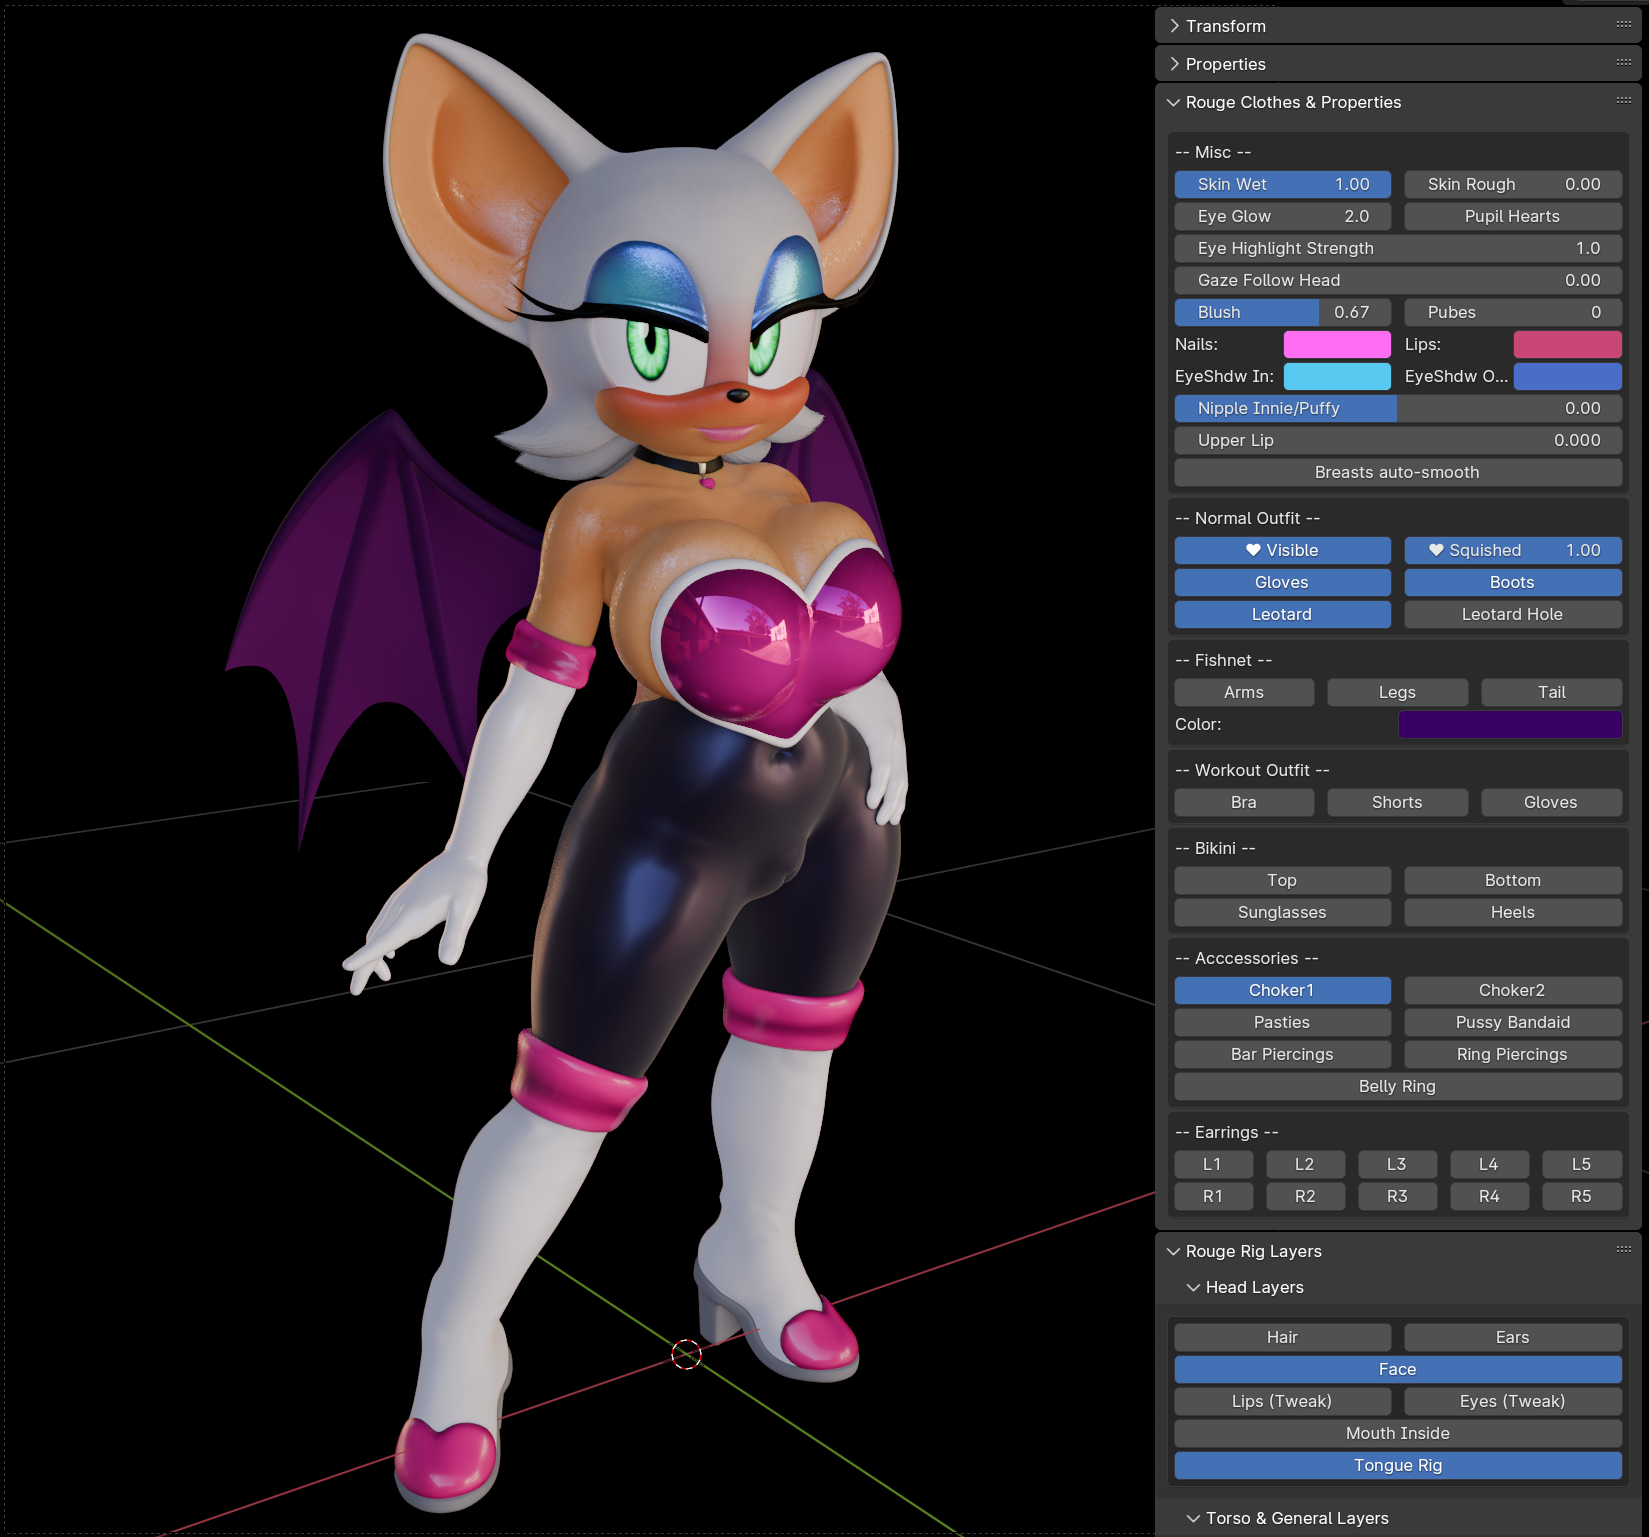Show the Lips (Tweak) layer

pyautogui.click(x=1283, y=1401)
